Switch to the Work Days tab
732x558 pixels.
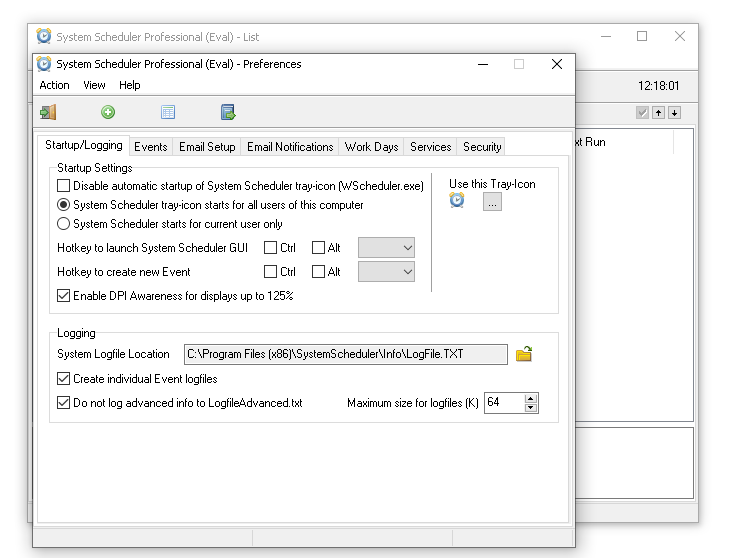click(x=371, y=147)
